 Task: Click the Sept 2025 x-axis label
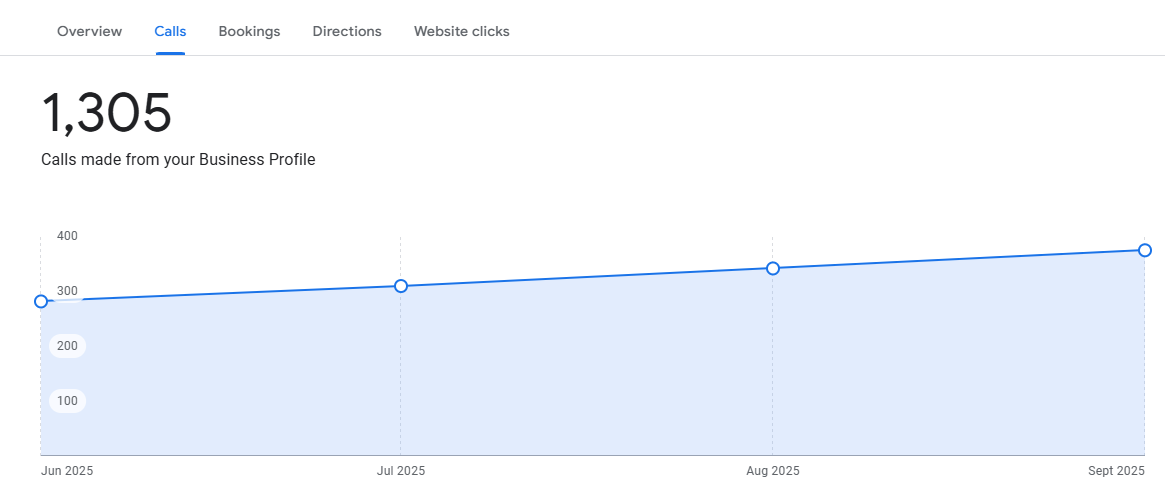(1117, 471)
